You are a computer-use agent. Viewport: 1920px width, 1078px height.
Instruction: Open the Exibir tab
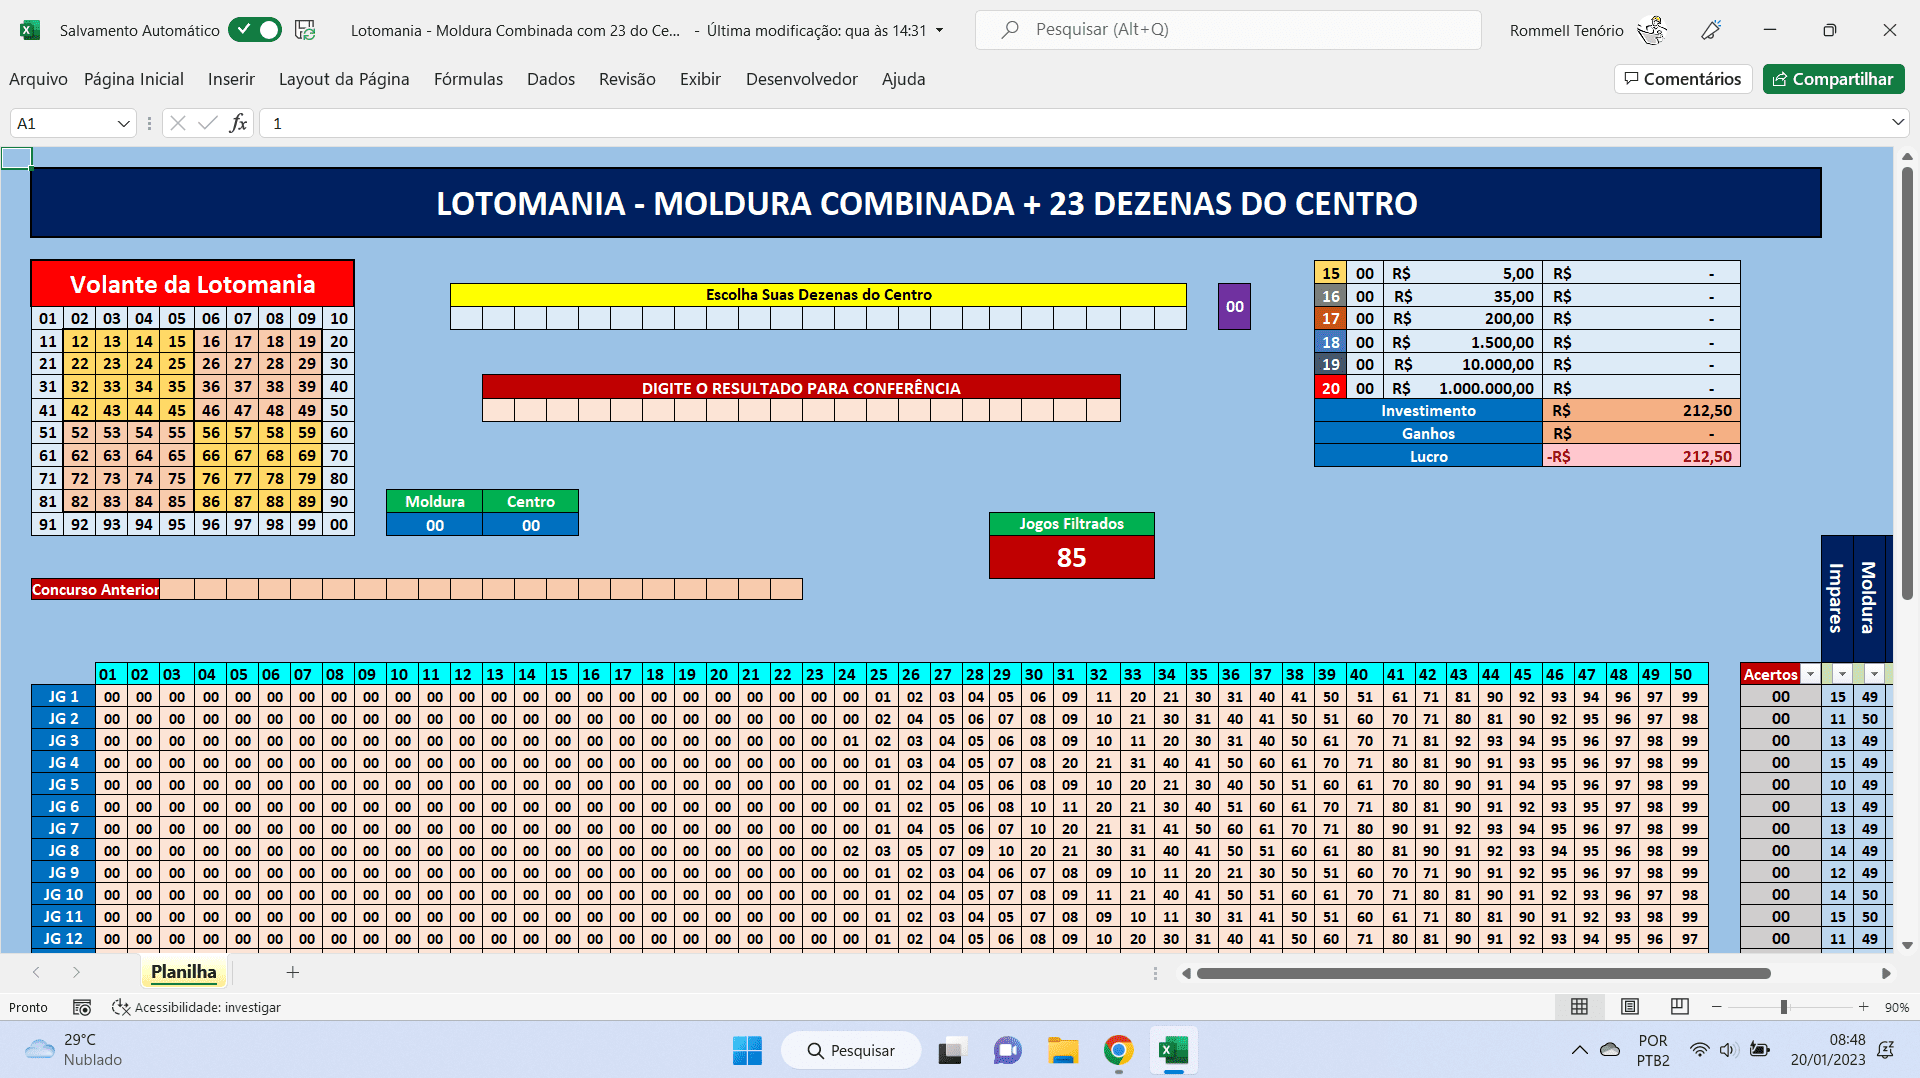point(700,79)
